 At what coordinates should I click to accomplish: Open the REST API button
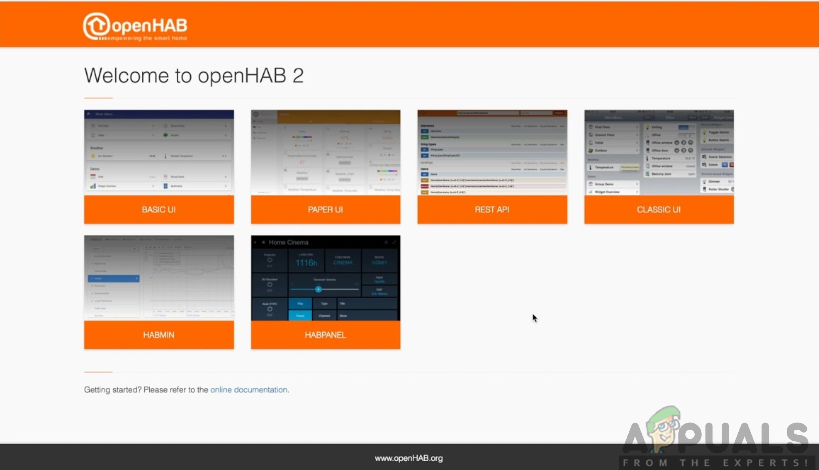click(x=492, y=209)
